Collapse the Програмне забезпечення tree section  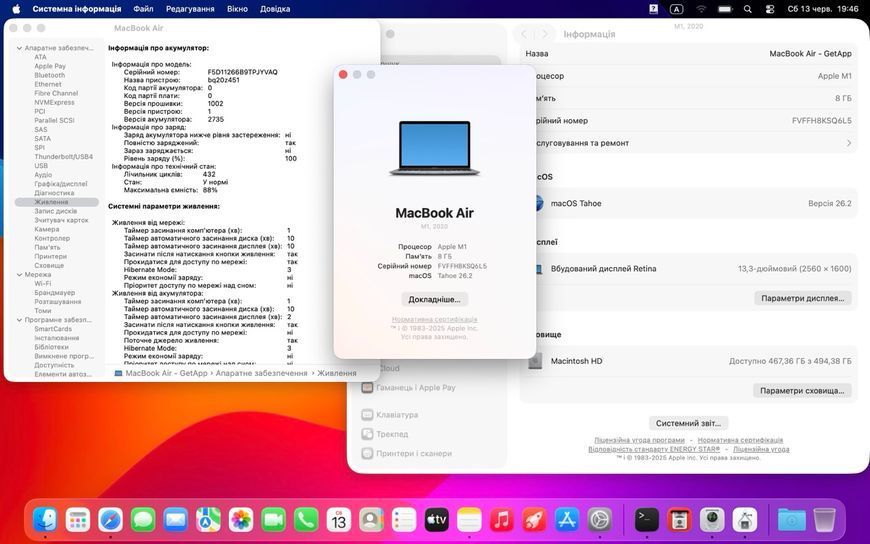pos(19,320)
